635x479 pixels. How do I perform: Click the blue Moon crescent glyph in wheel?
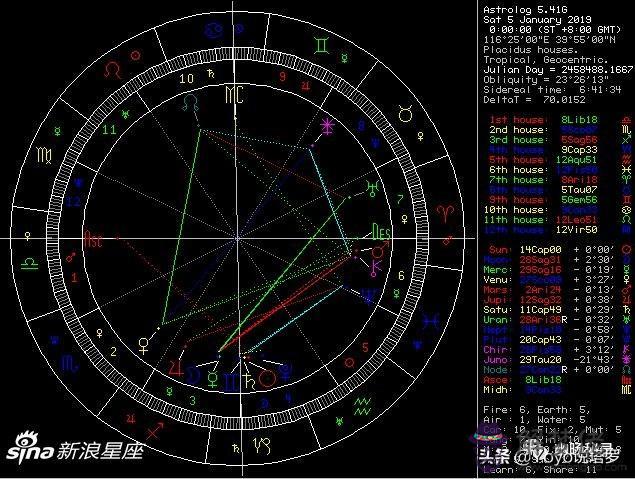(x=193, y=375)
